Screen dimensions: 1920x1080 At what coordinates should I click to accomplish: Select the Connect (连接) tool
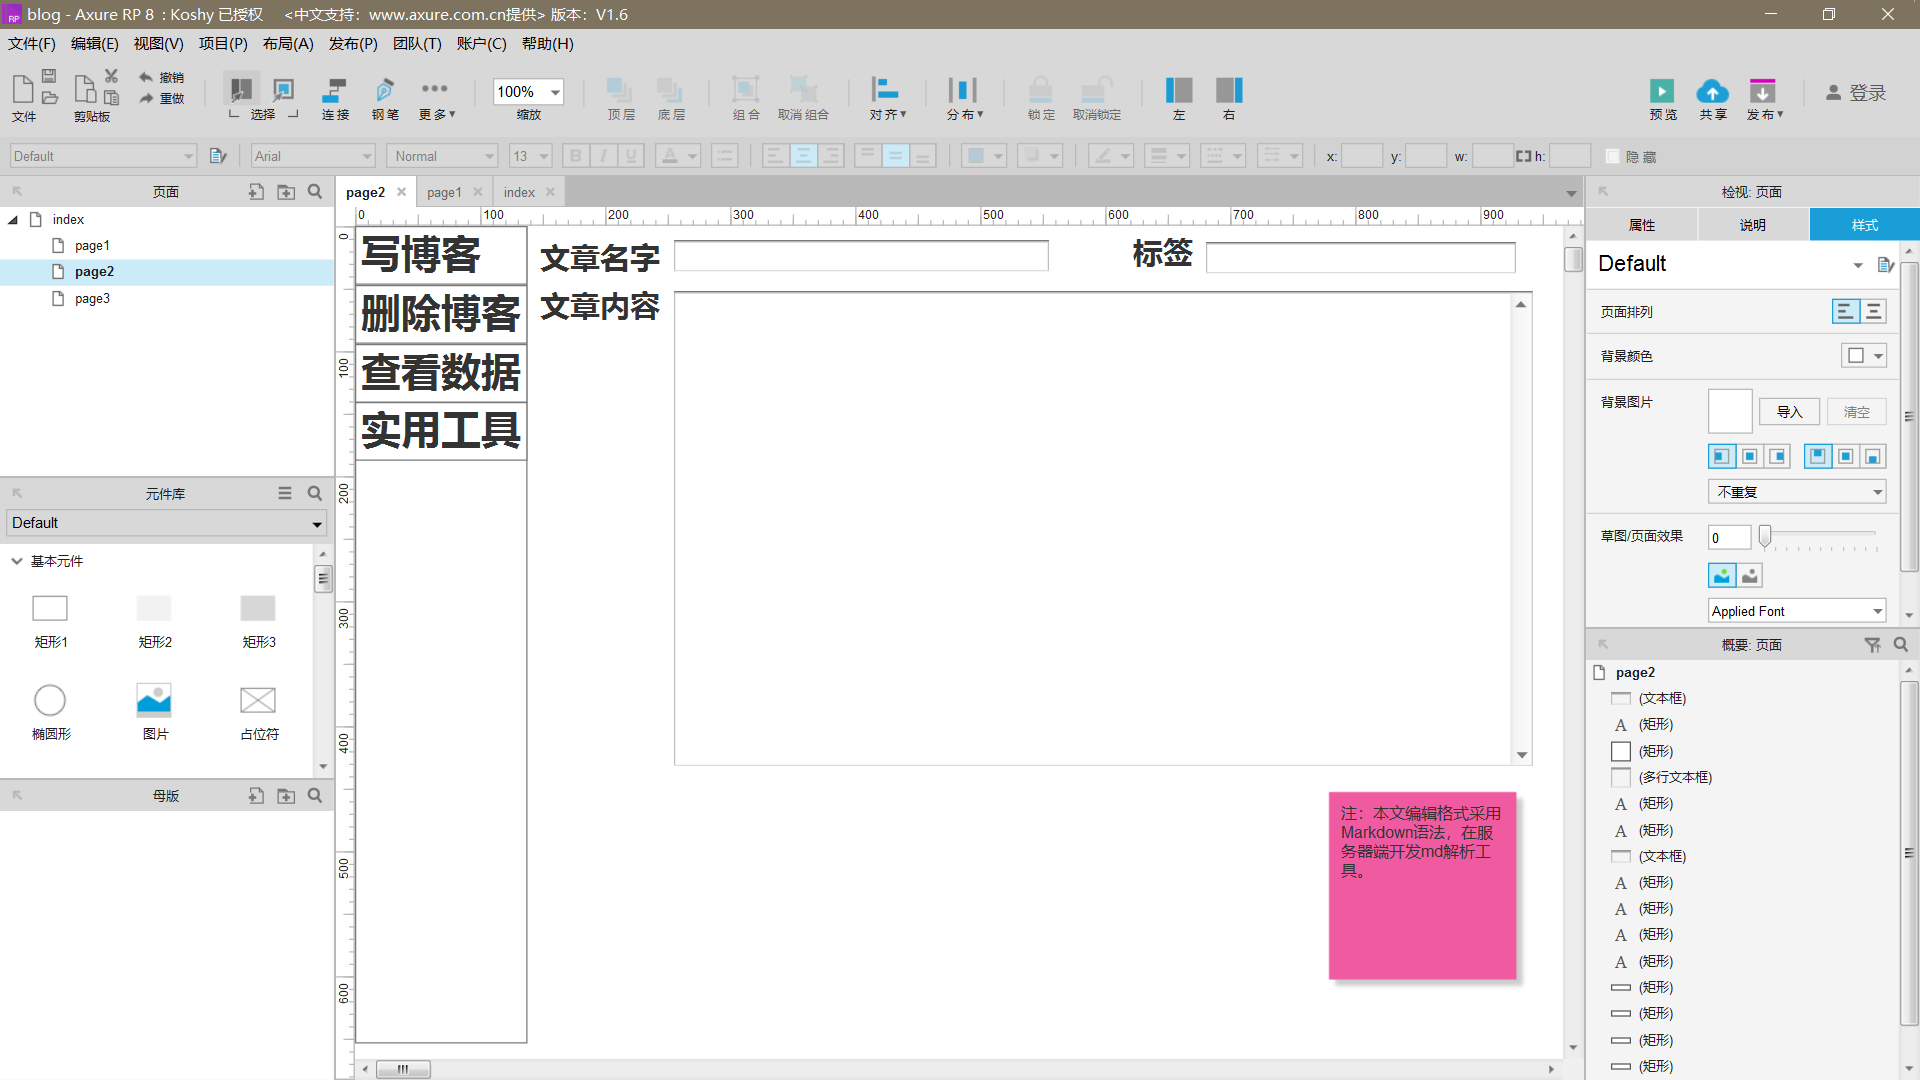[x=334, y=91]
